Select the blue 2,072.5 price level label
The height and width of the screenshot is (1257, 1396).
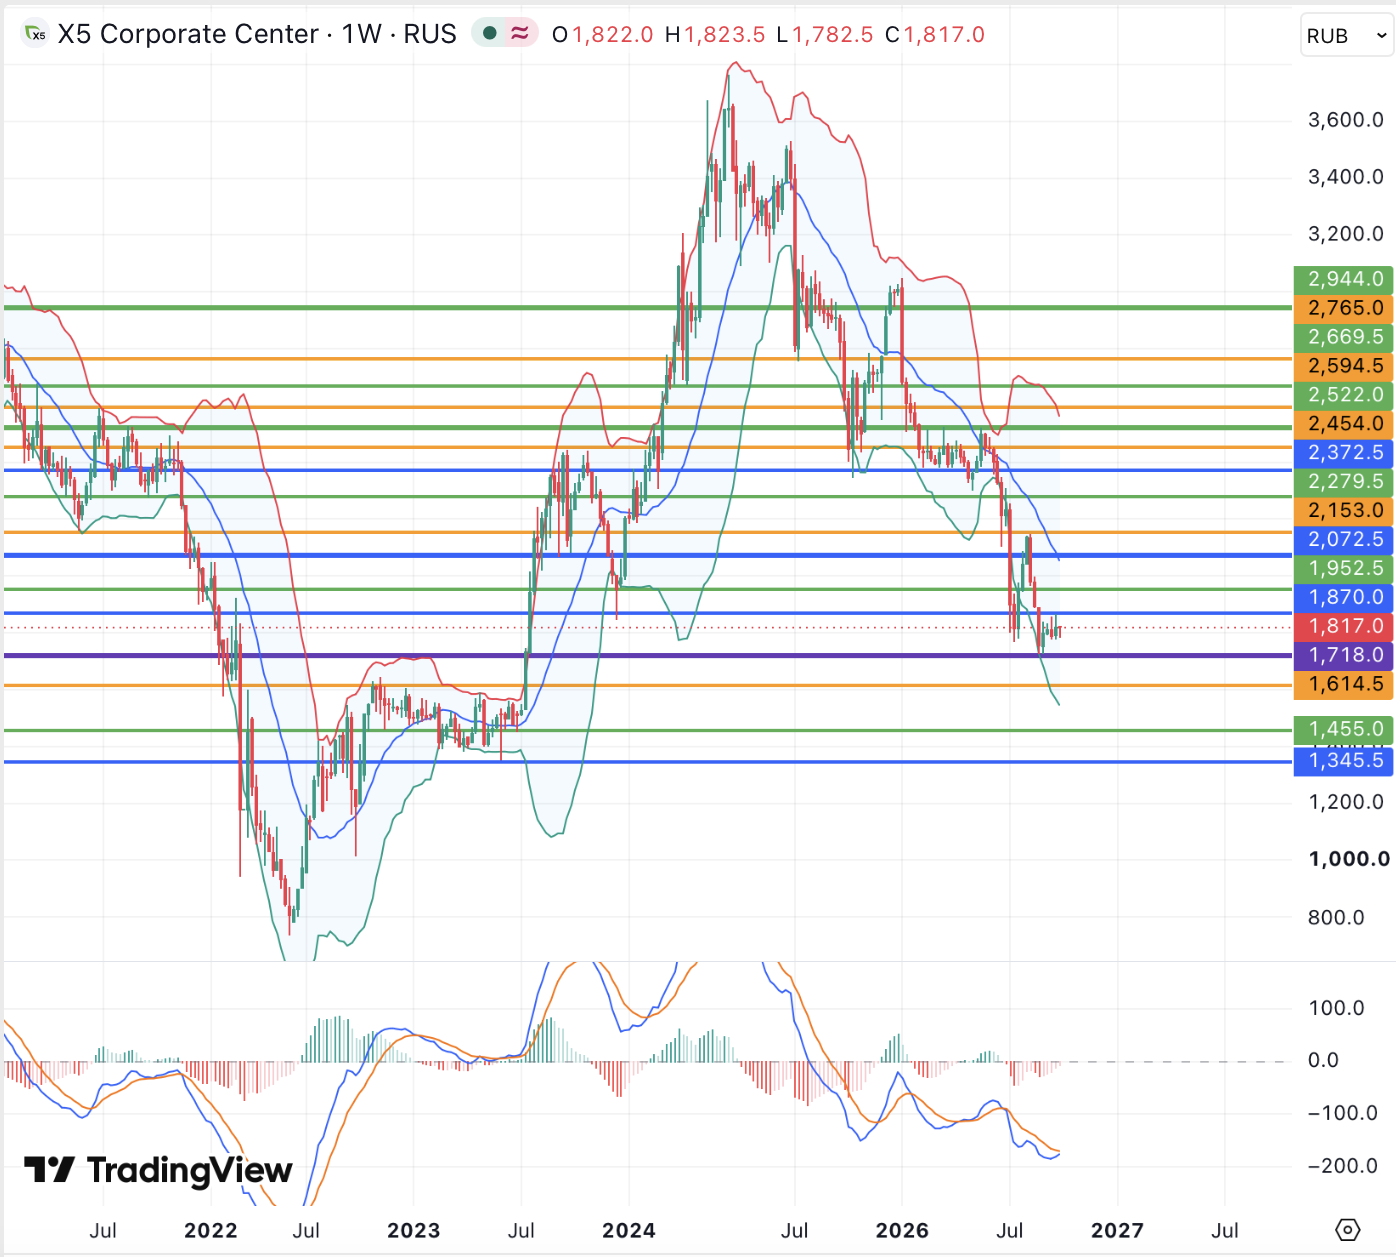click(1343, 540)
